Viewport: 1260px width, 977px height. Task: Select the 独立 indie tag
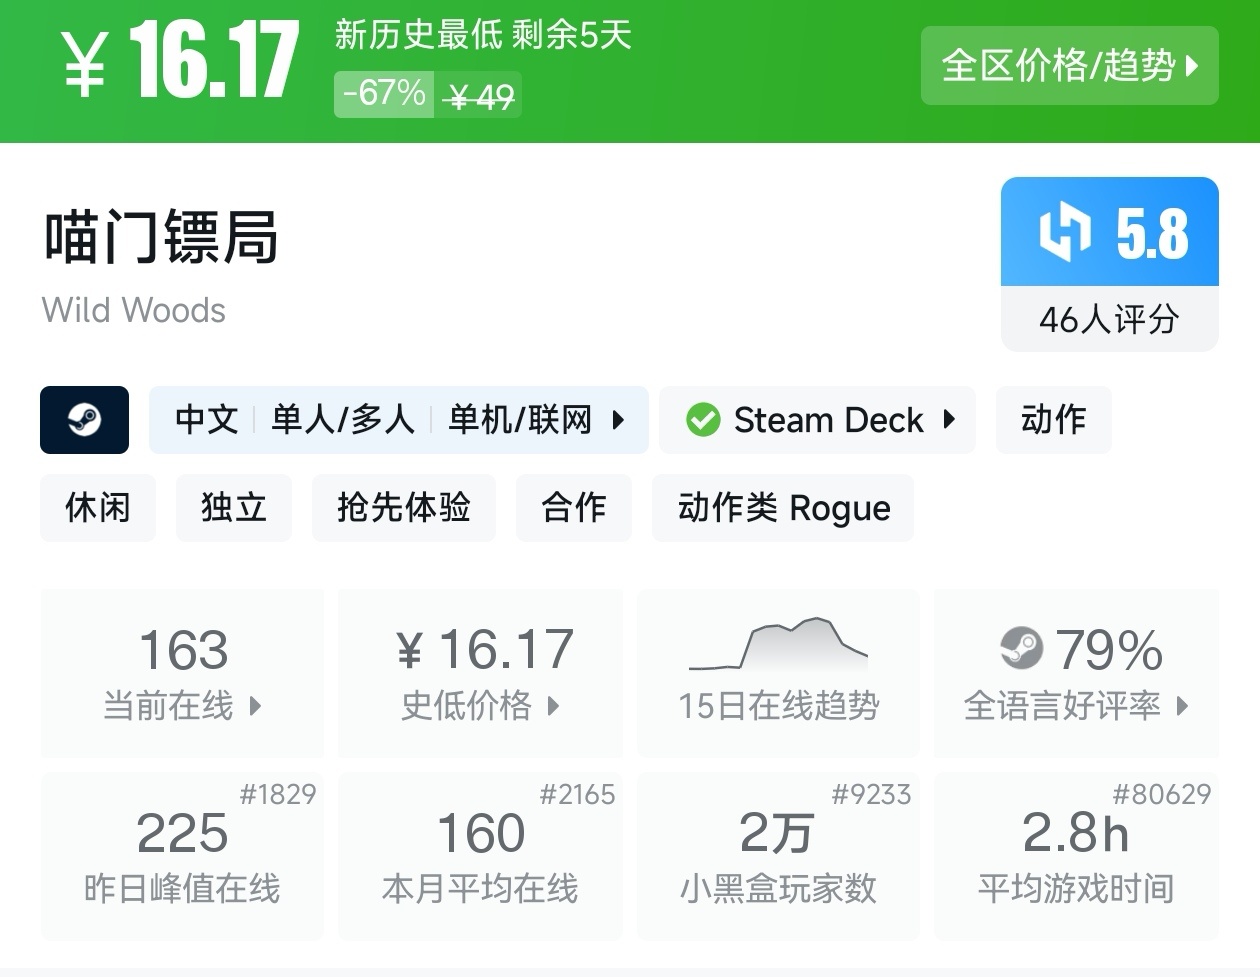pyautogui.click(x=234, y=508)
